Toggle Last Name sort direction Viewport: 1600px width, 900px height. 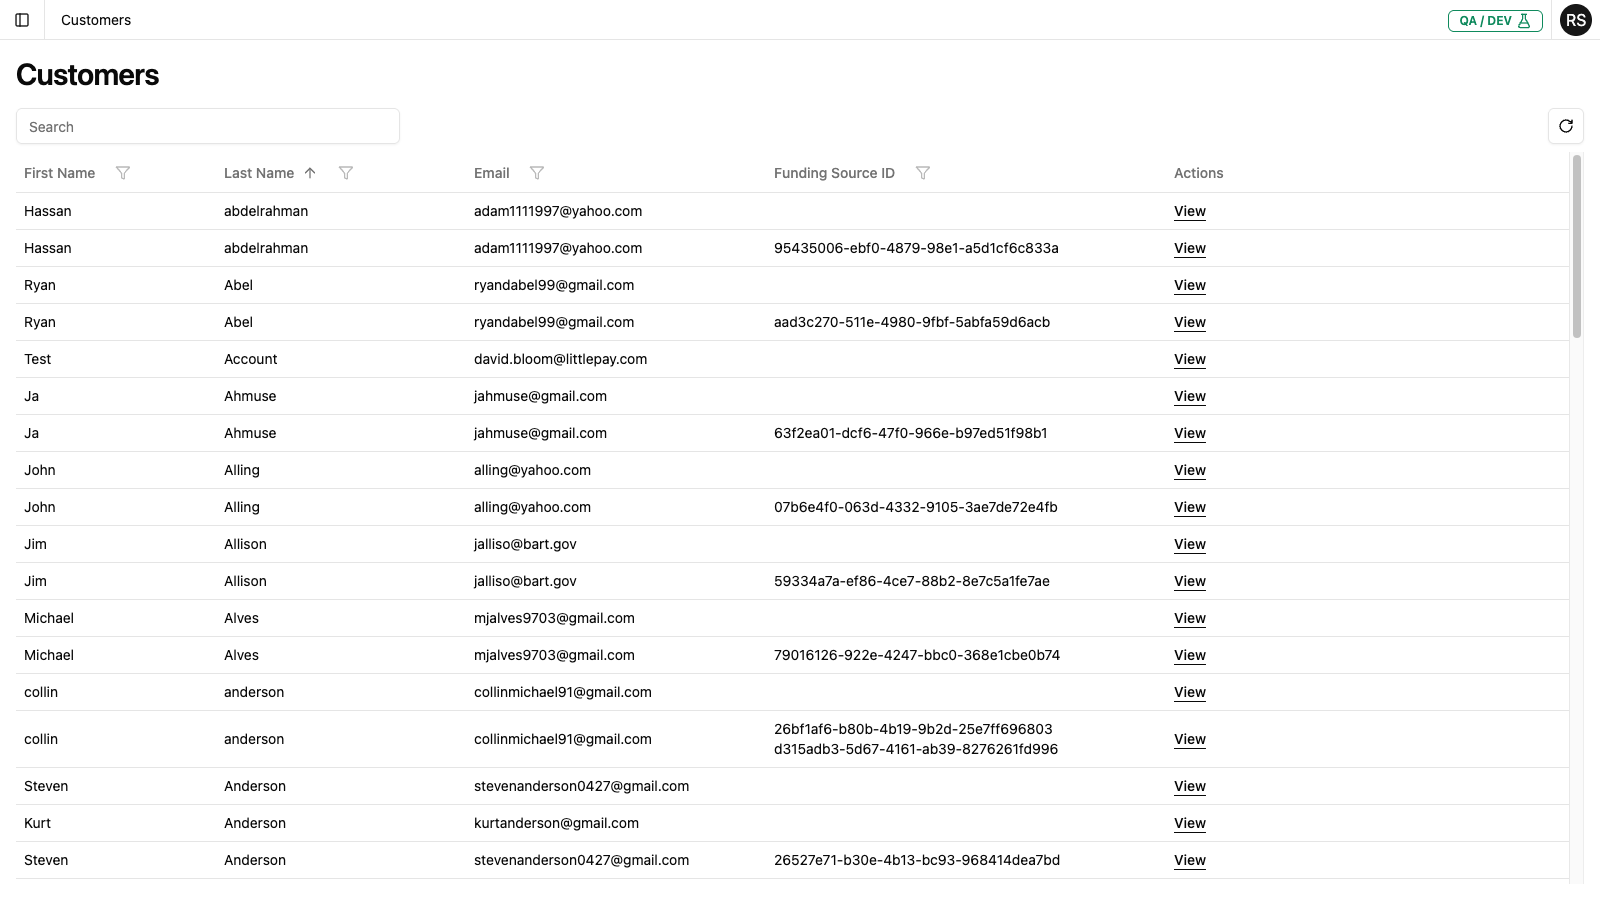[x=310, y=173]
